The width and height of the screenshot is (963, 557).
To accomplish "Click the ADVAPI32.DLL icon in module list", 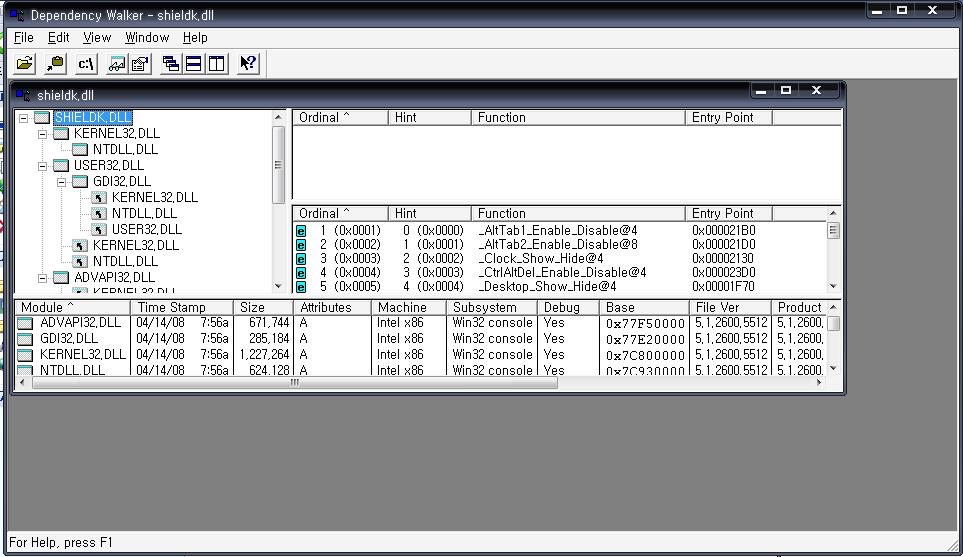I will coord(25,323).
